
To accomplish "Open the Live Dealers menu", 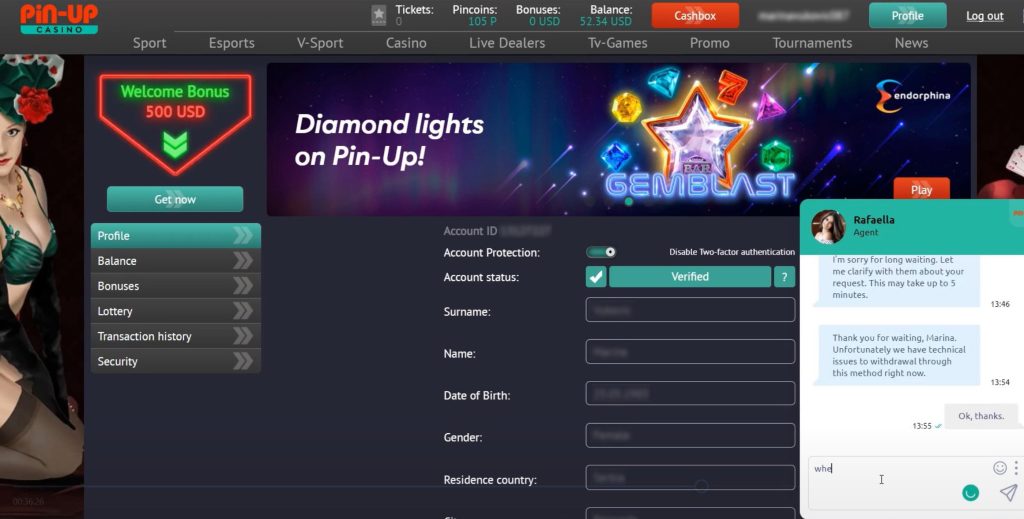I will (x=507, y=43).
